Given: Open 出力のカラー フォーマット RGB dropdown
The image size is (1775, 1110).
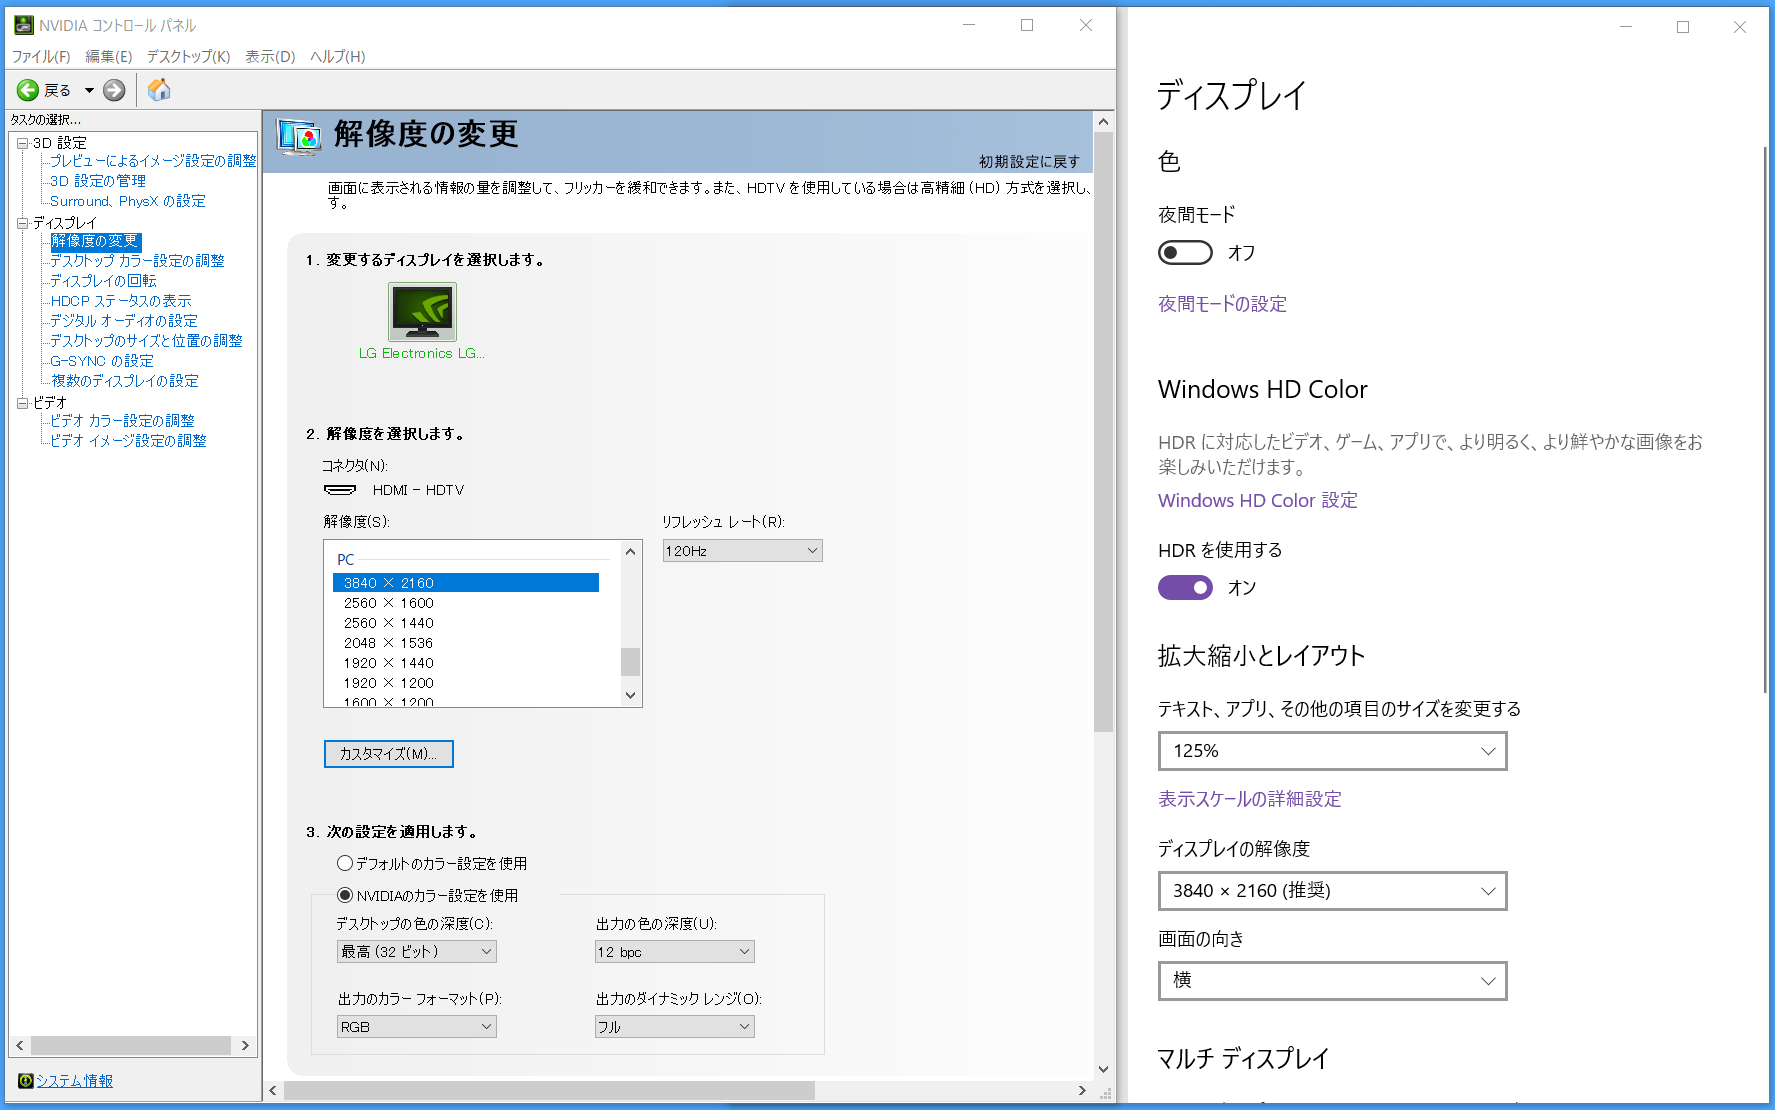Looking at the screenshot, I should [x=417, y=1027].
